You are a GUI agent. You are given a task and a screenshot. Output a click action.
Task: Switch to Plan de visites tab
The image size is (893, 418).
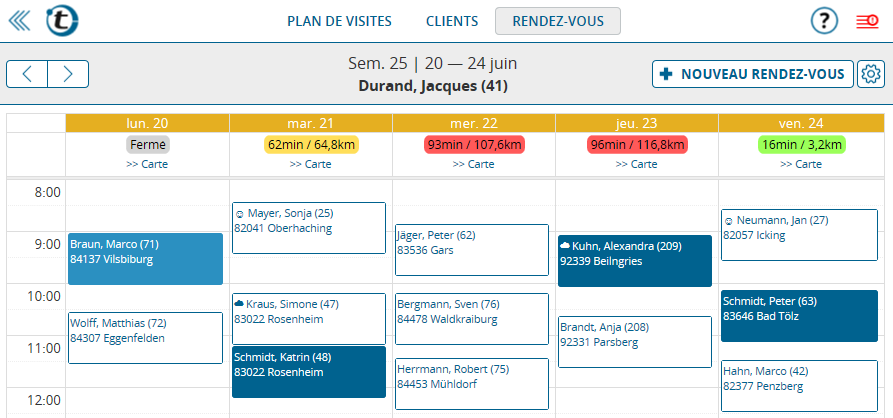click(x=339, y=22)
